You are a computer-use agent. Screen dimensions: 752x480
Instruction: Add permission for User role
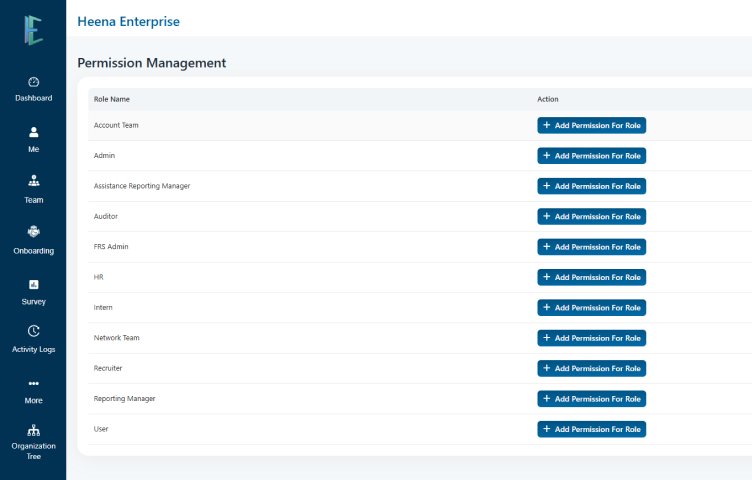point(591,429)
